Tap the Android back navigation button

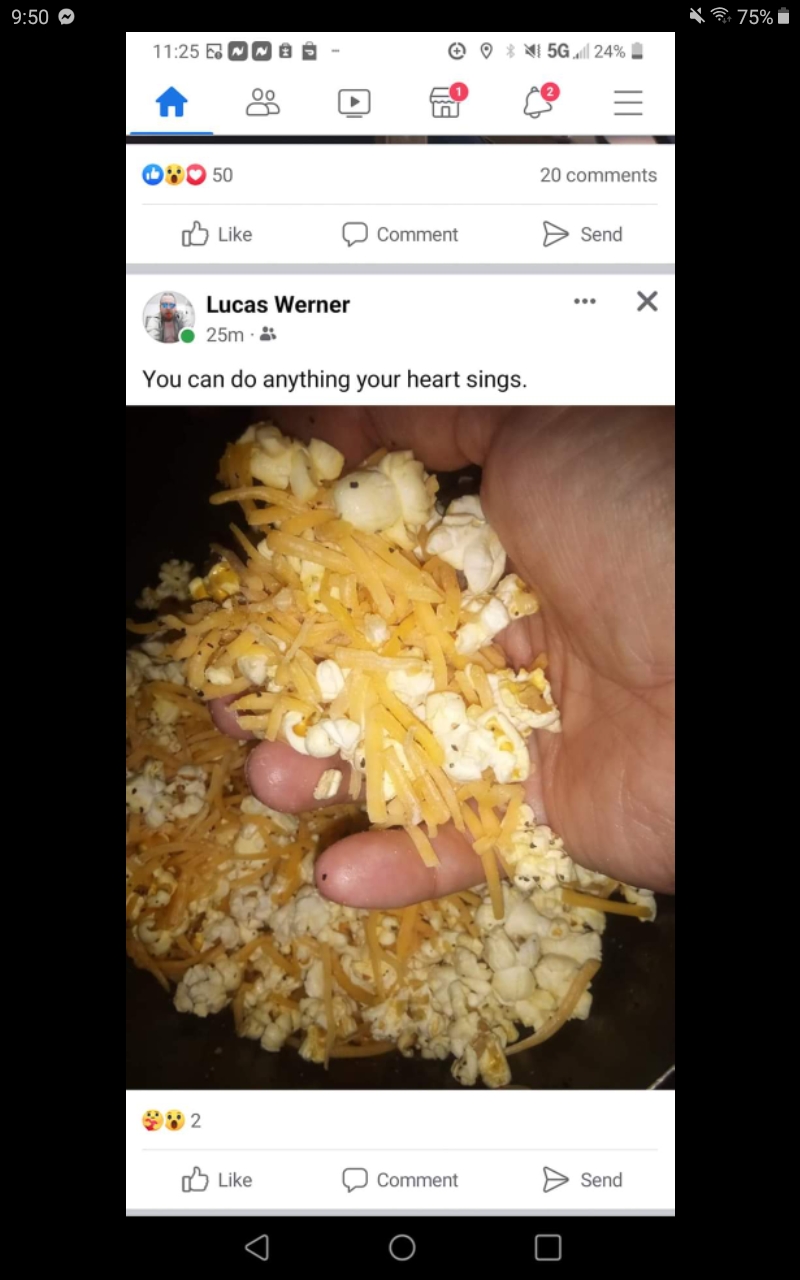[257, 1247]
